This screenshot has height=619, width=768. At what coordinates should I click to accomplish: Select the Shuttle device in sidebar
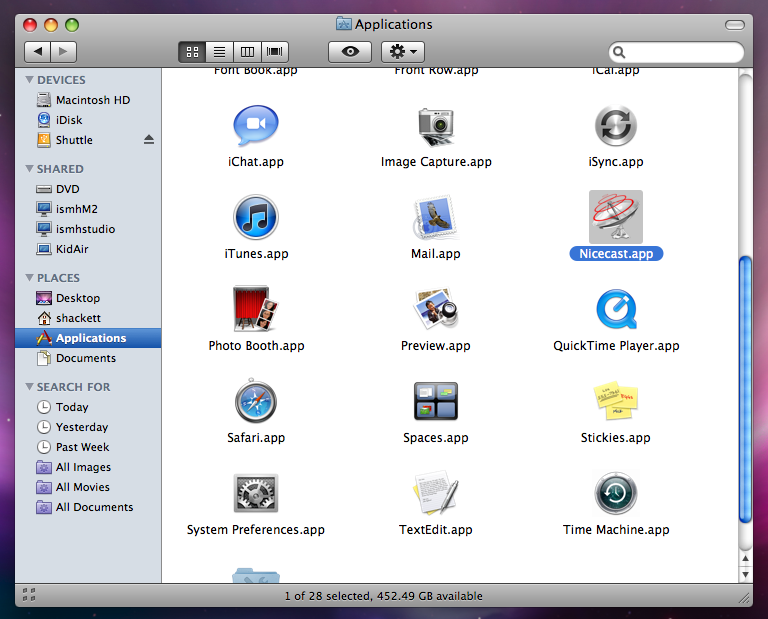coord(88,140)
